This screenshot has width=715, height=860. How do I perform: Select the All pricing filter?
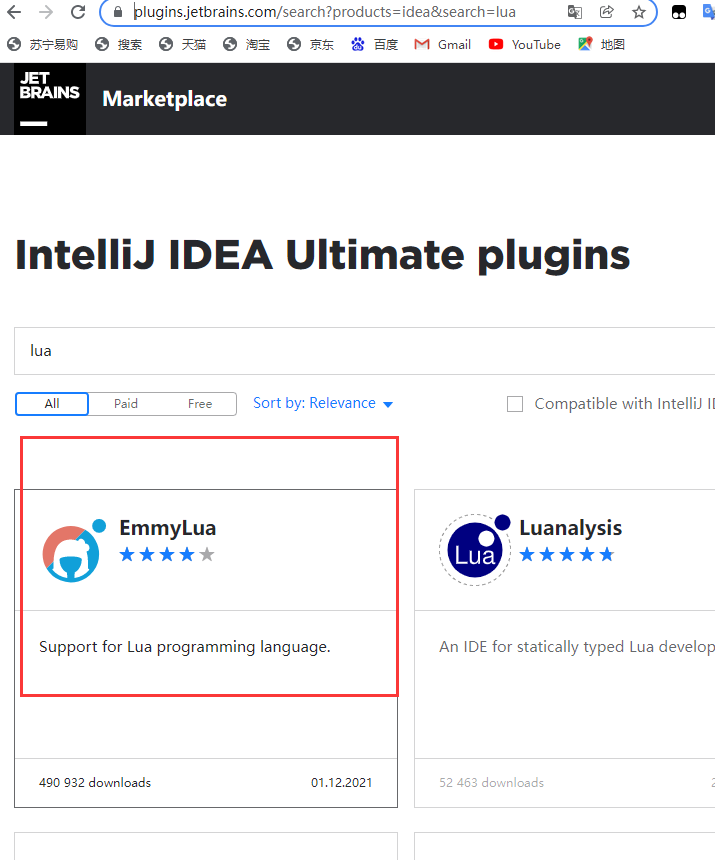pos(52,404)
